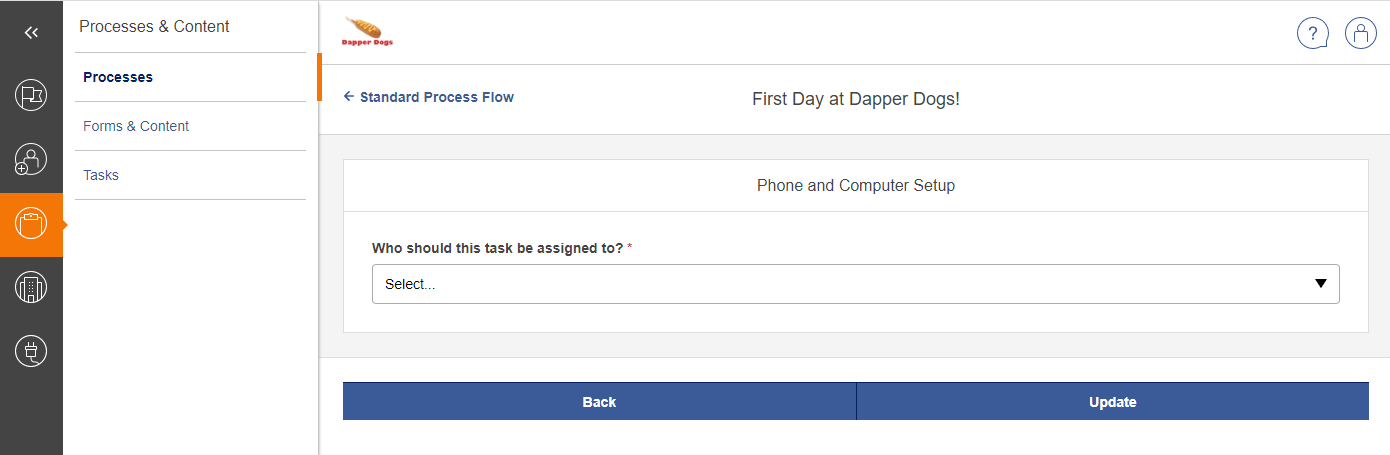
Task: Open help via the question mark icon
Action: (x=1312, y=33)
